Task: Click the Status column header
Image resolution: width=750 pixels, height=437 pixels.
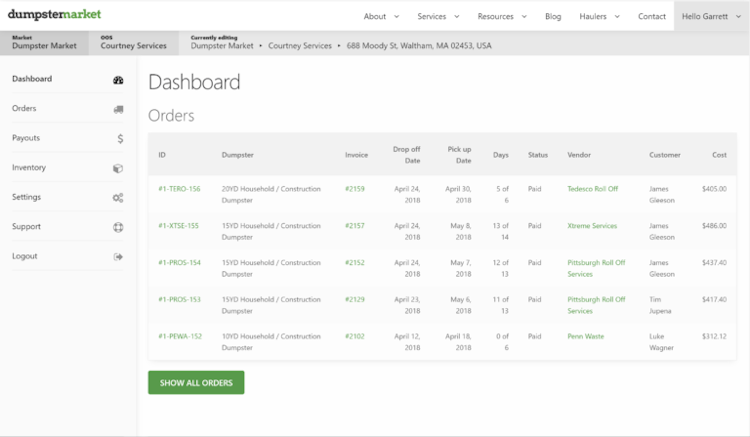Action: tap(538, 155)
